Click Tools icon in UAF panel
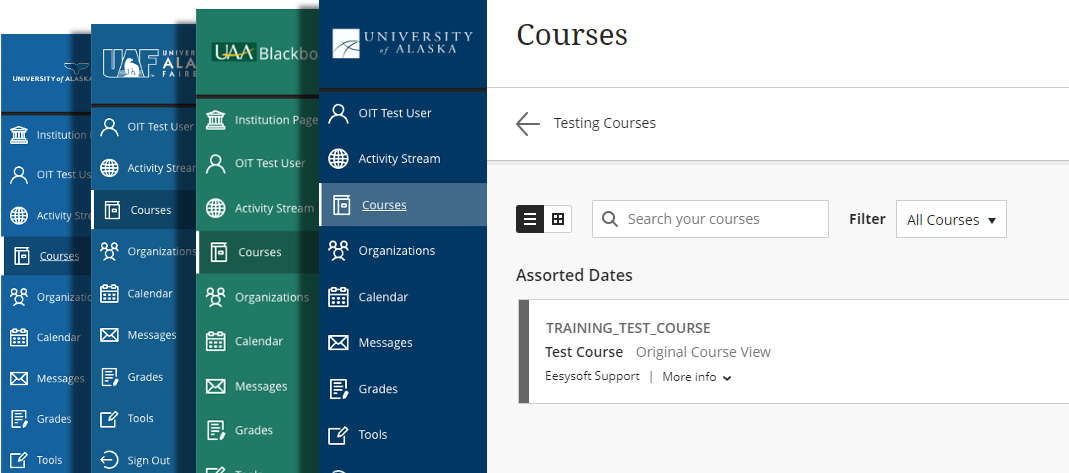1069x473 pixels. tap(109, 418)
